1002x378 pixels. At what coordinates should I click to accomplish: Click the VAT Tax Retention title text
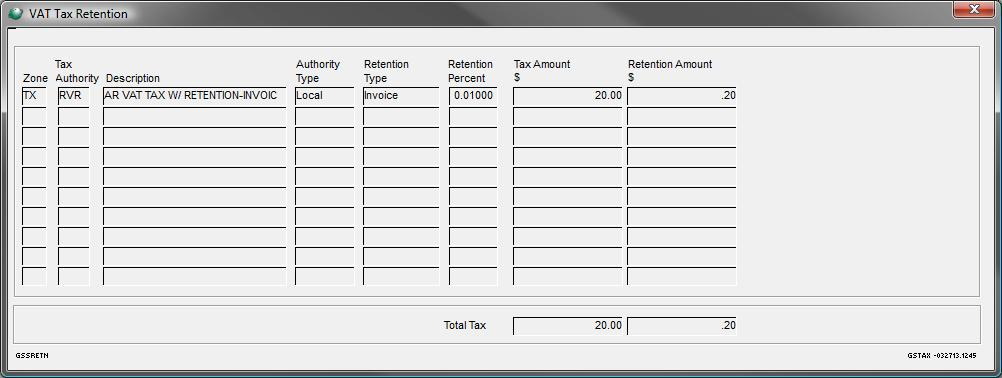(x=78, y=14)
